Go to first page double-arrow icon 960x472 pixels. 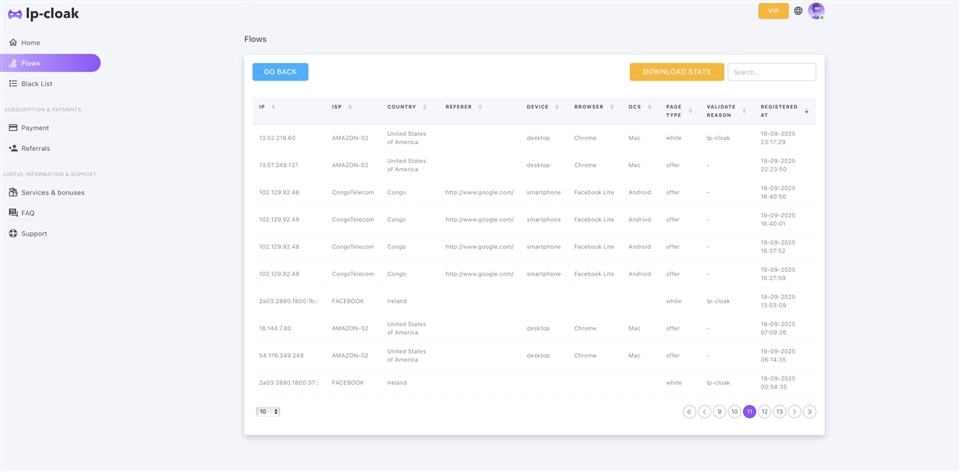[x=689, y=411]
